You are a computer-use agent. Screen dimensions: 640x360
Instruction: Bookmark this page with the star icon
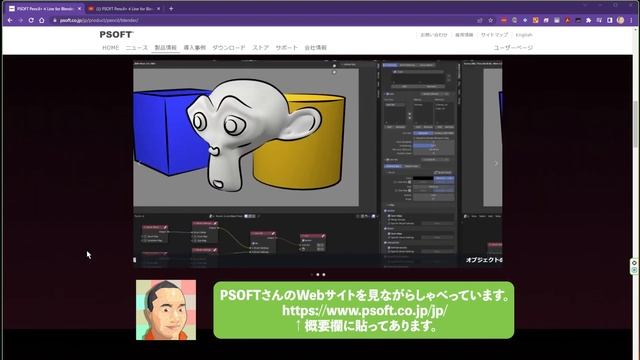point(491,20)
